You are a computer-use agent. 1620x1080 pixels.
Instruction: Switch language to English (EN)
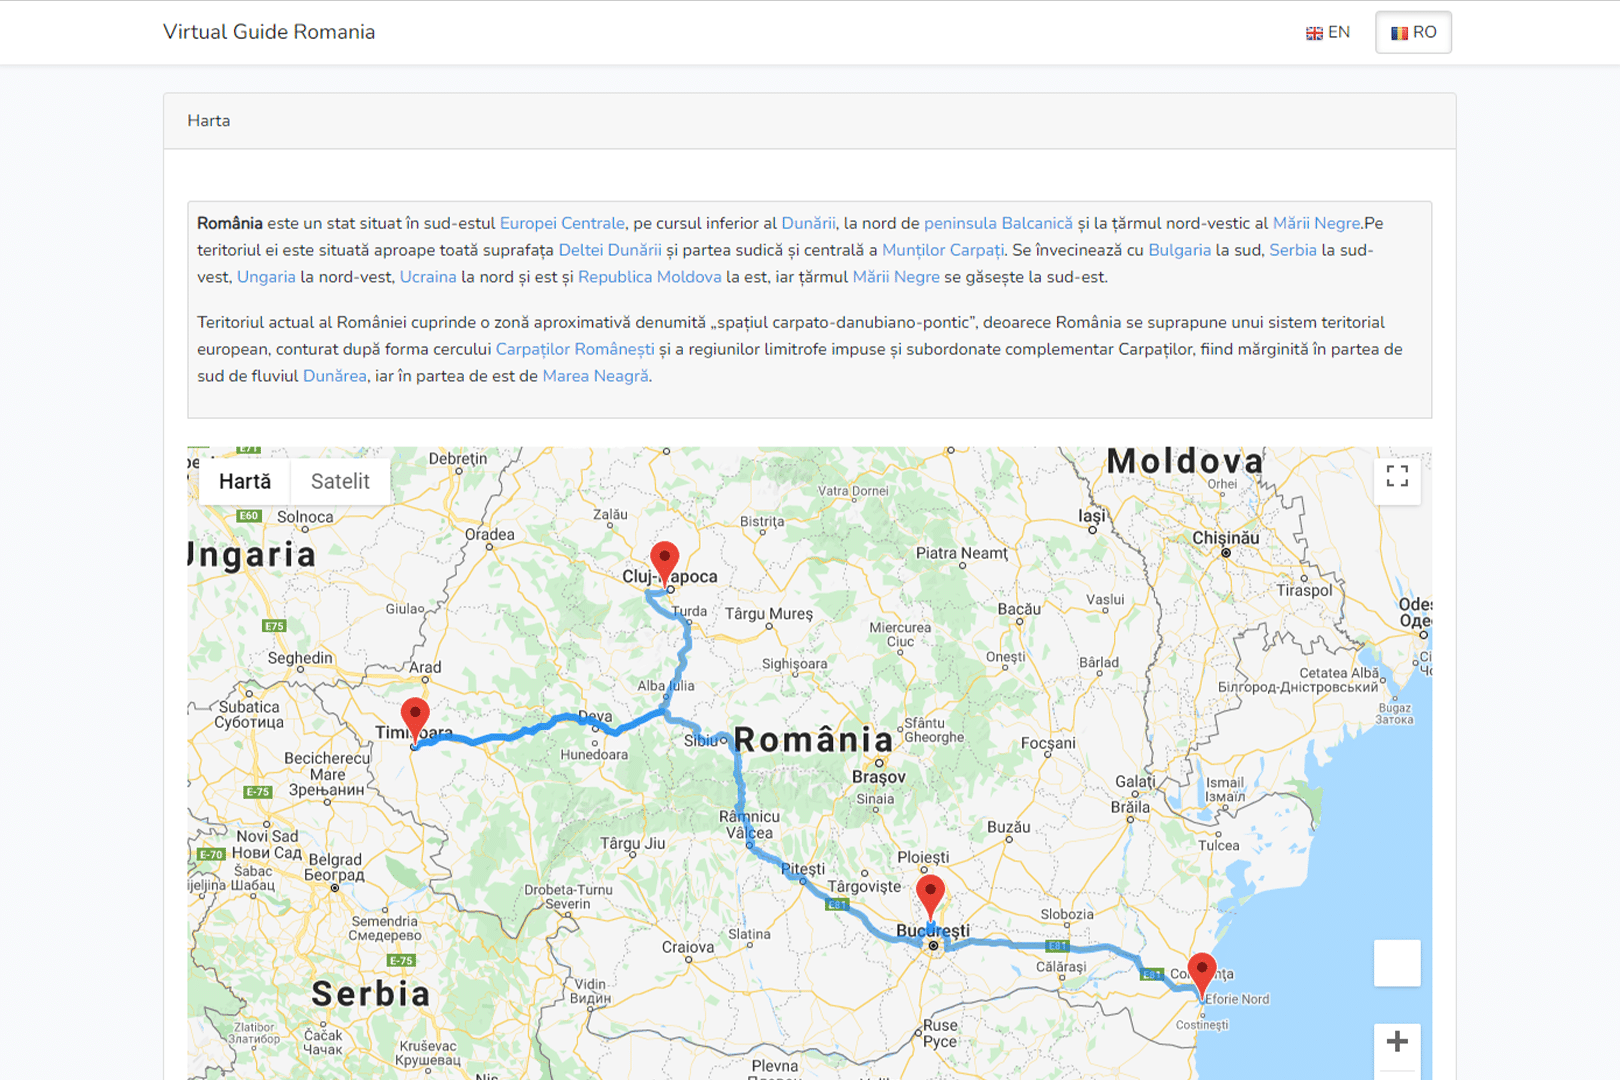point(1328,32)
